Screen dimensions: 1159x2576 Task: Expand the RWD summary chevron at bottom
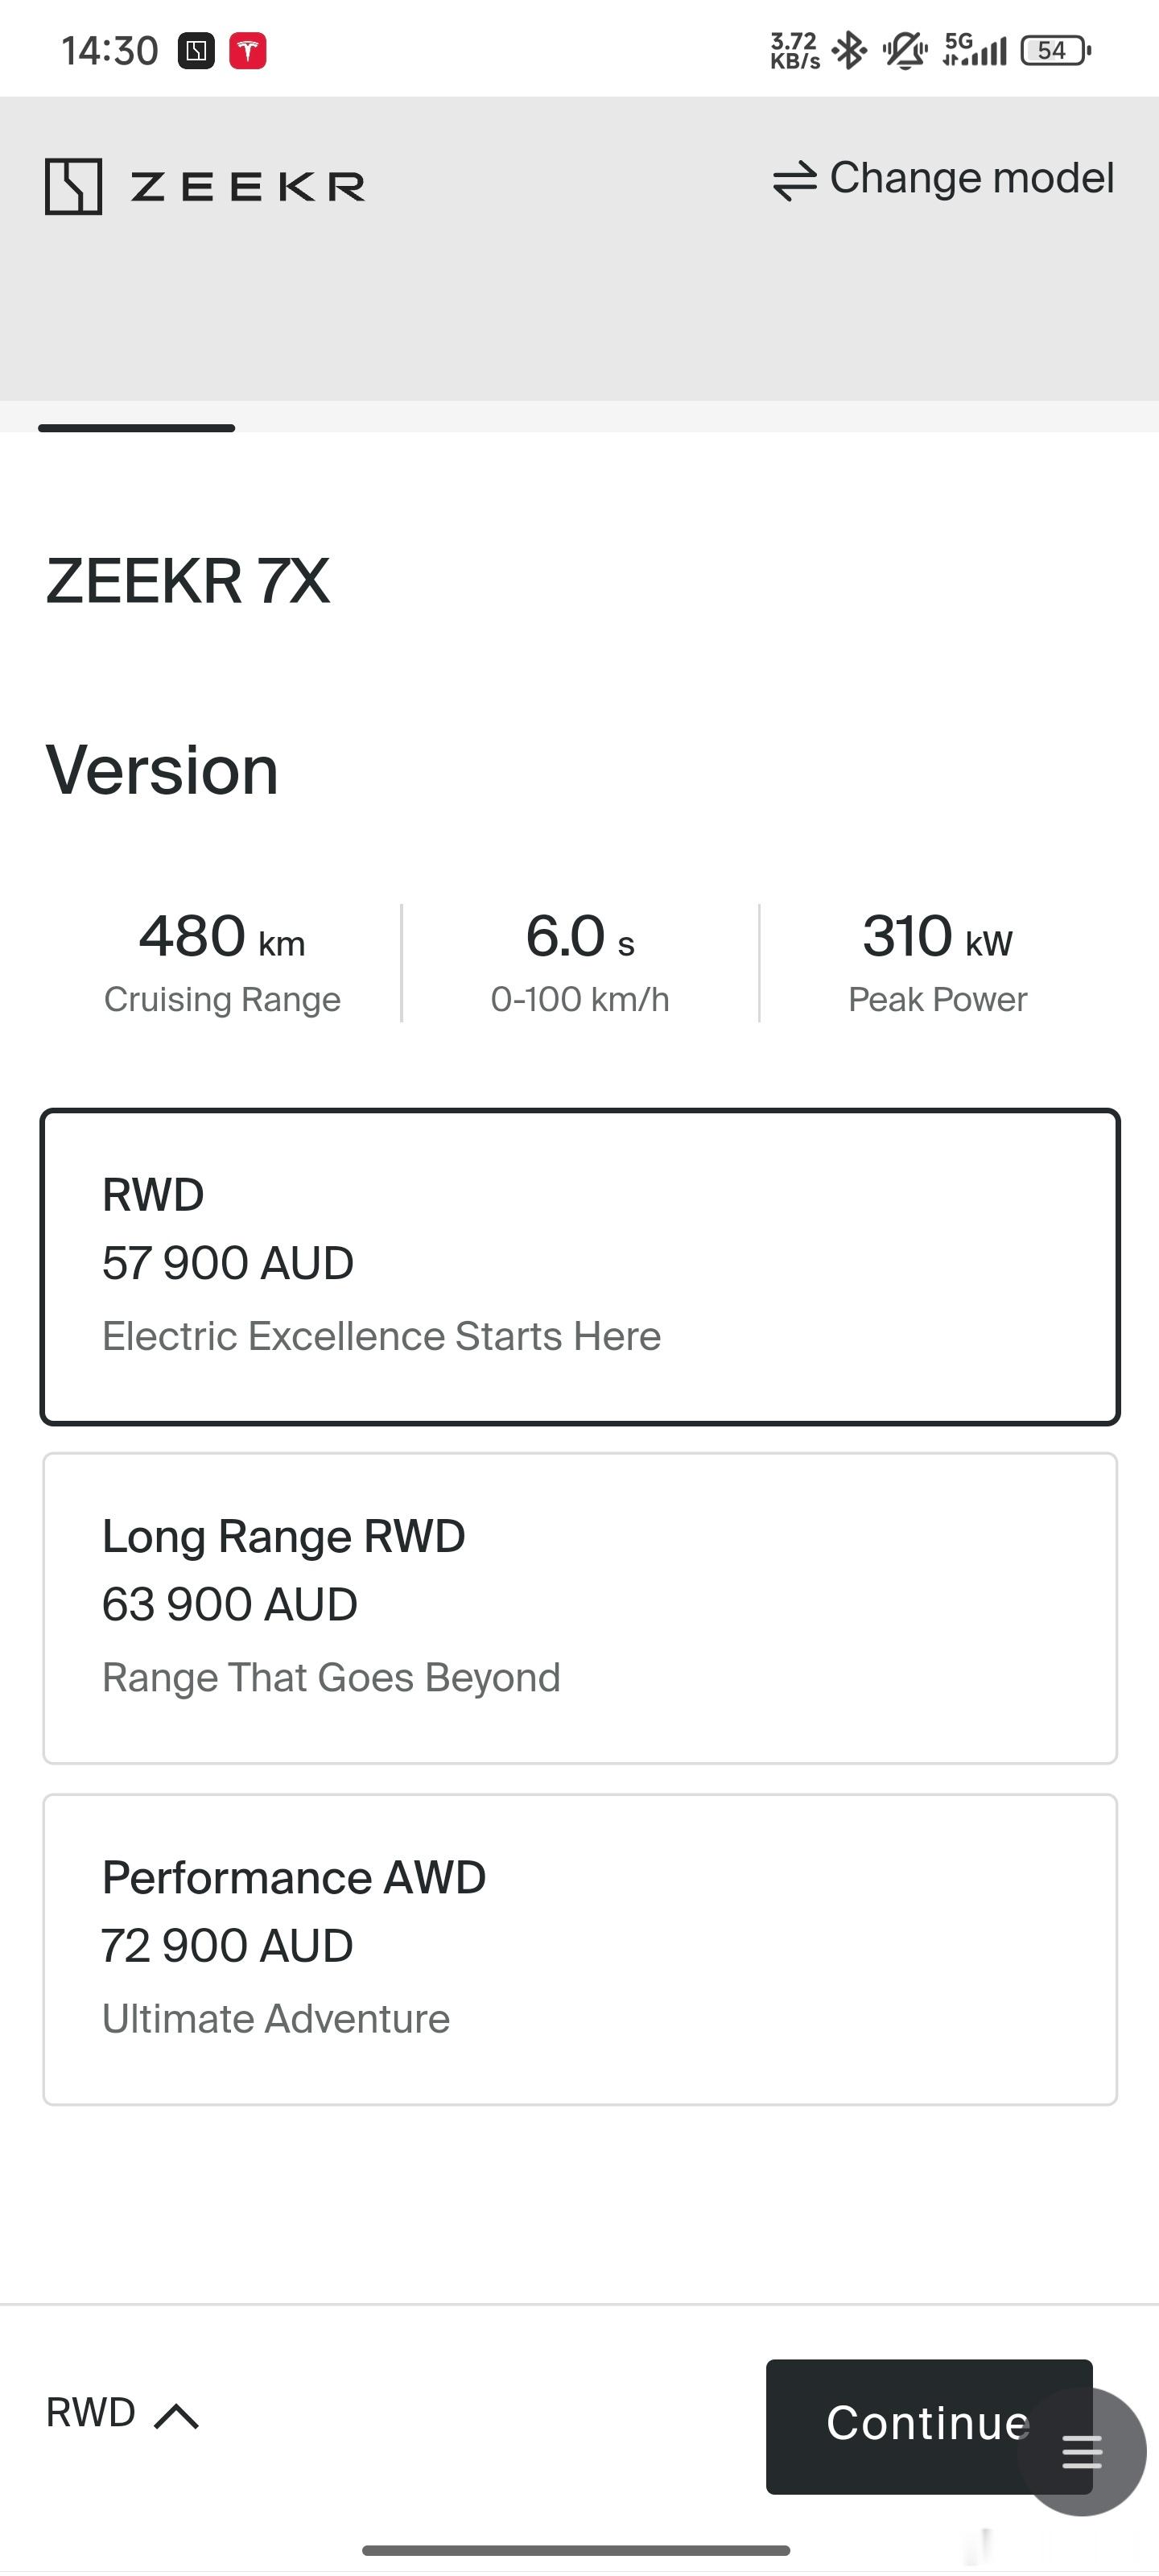tap(177, 2416)
